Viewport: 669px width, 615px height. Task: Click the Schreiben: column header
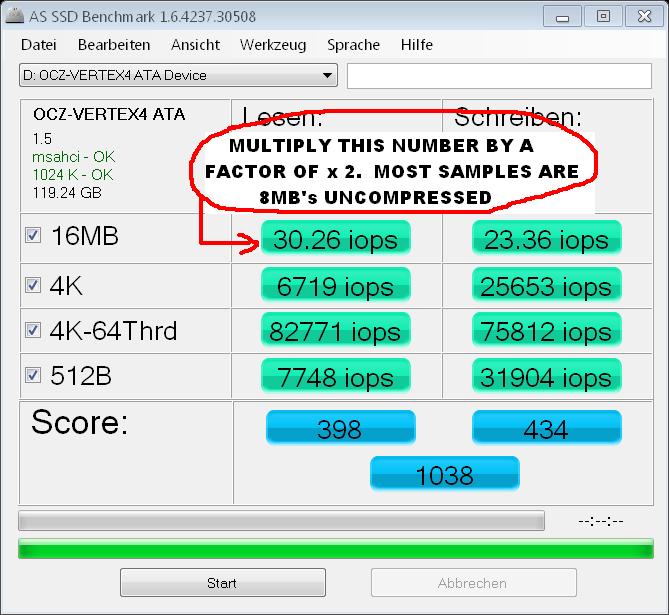518,117
